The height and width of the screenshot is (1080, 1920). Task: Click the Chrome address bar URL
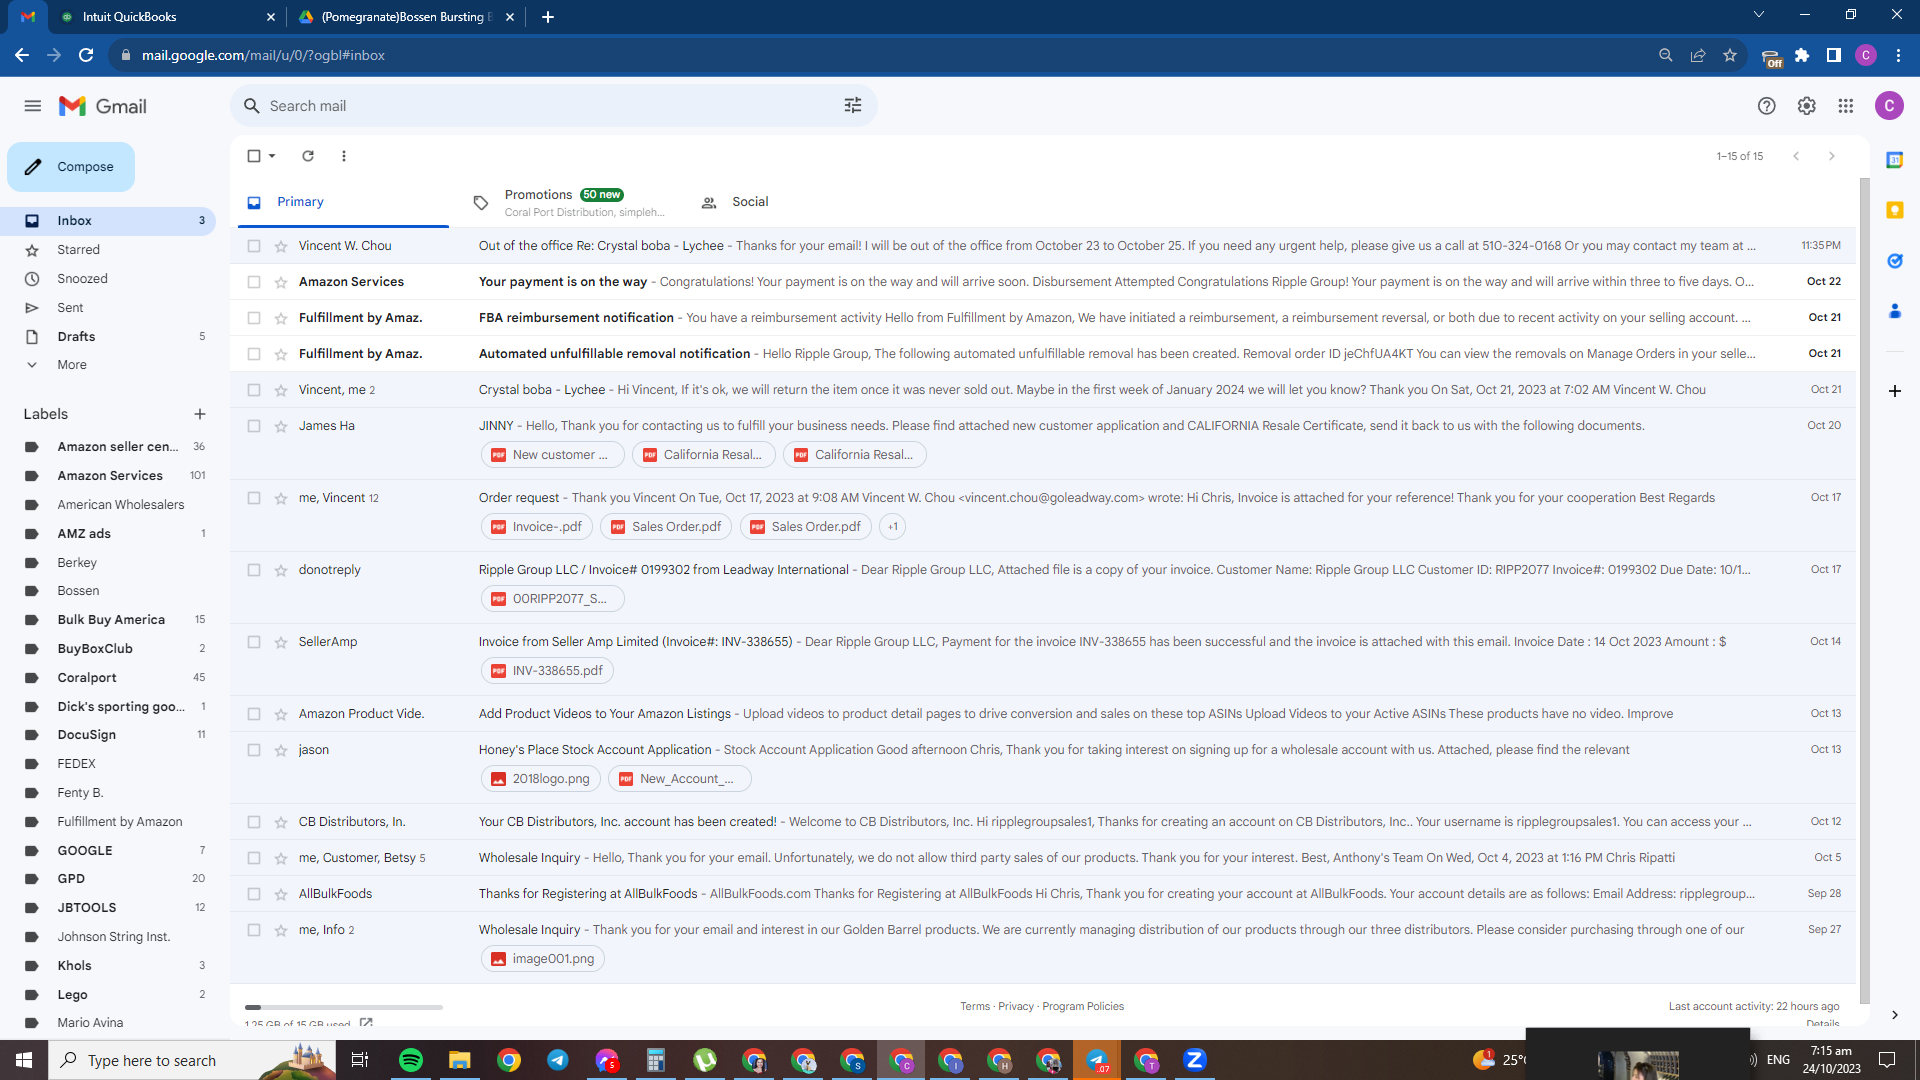point(263,56)
